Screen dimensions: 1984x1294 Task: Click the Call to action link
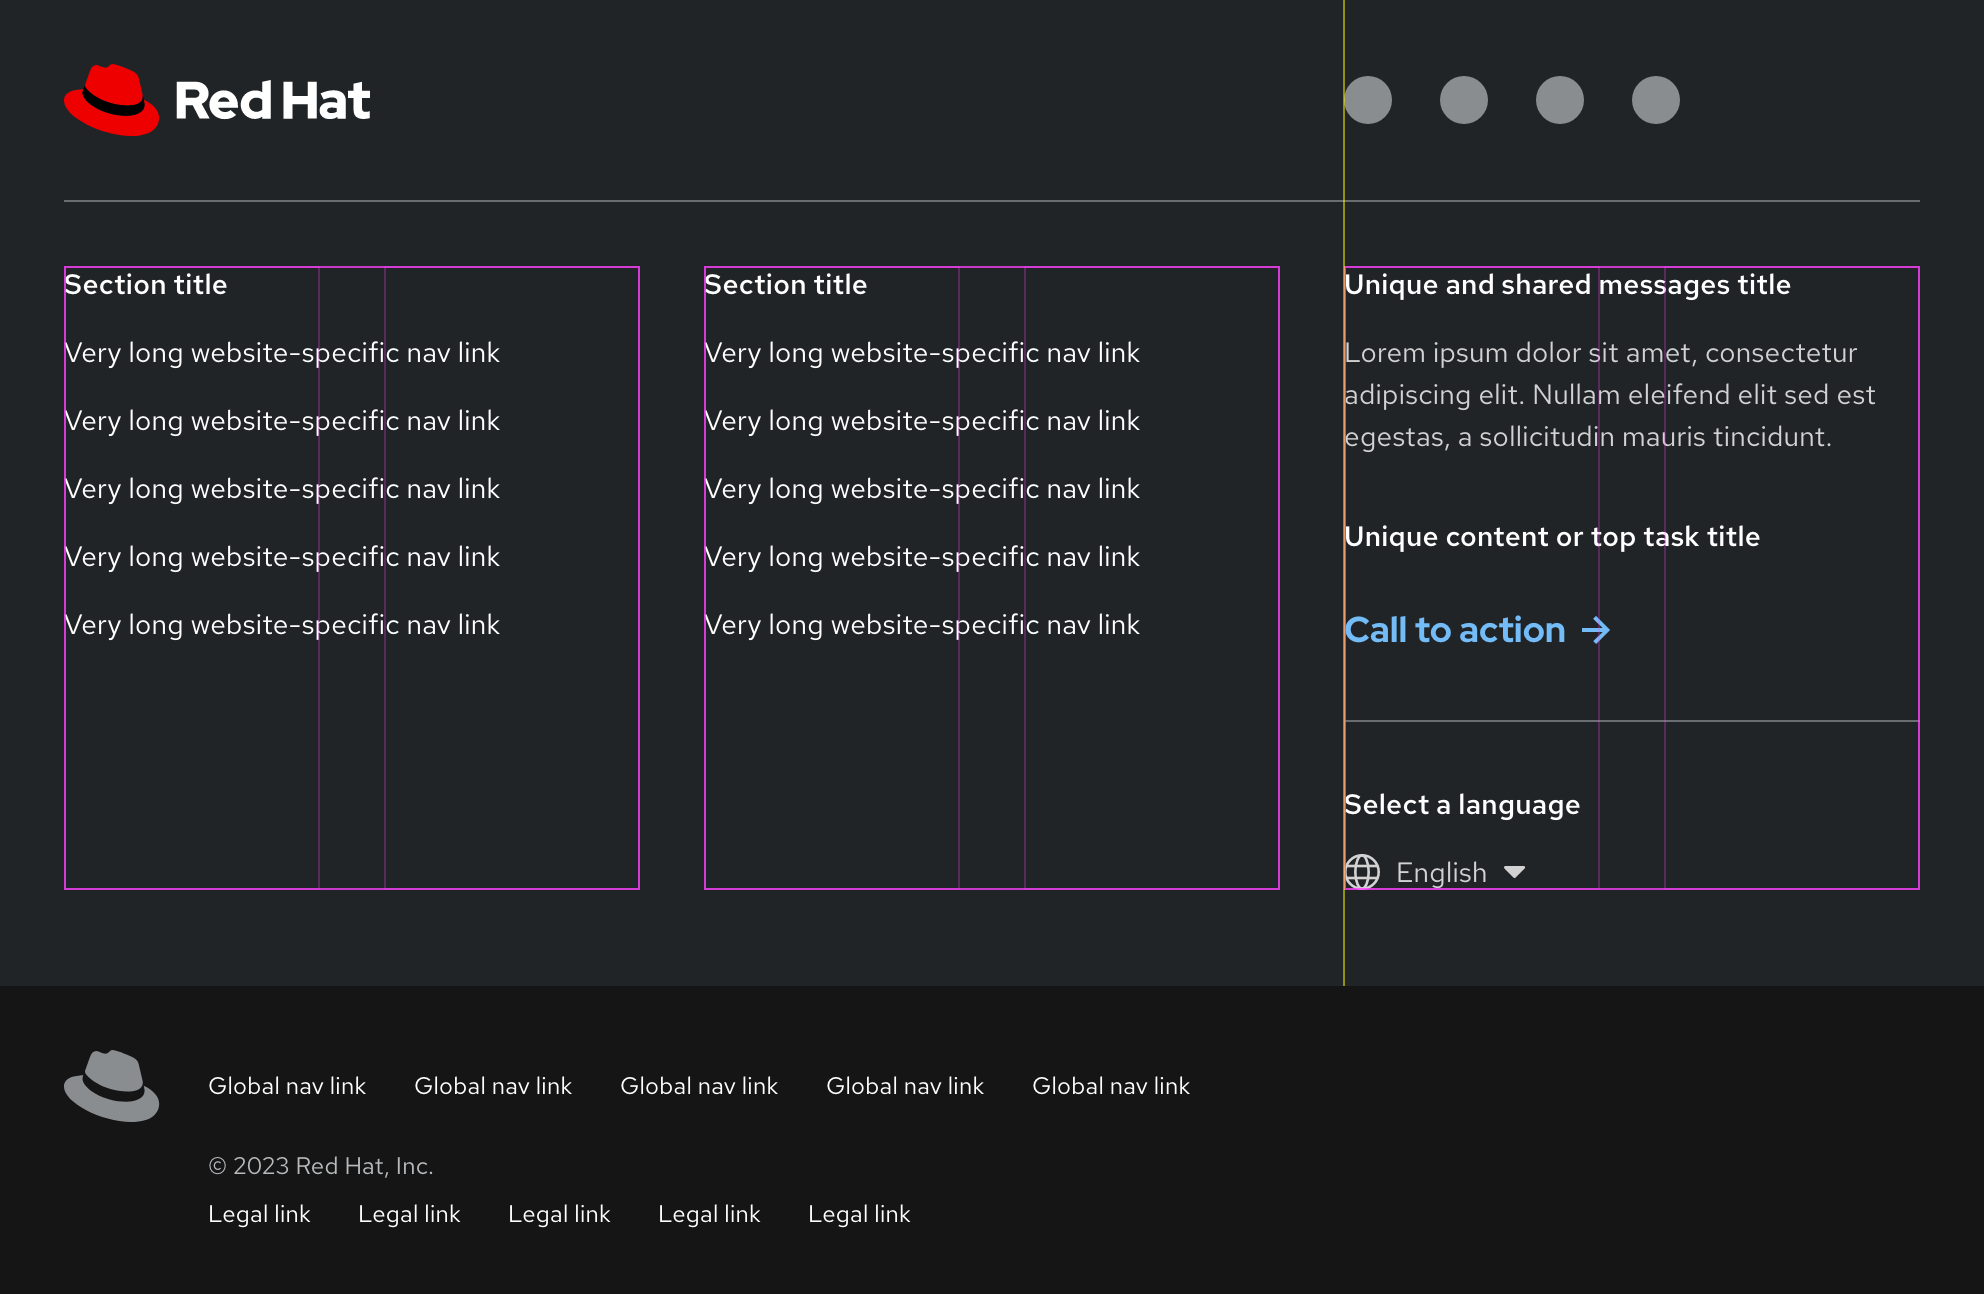1455,630
